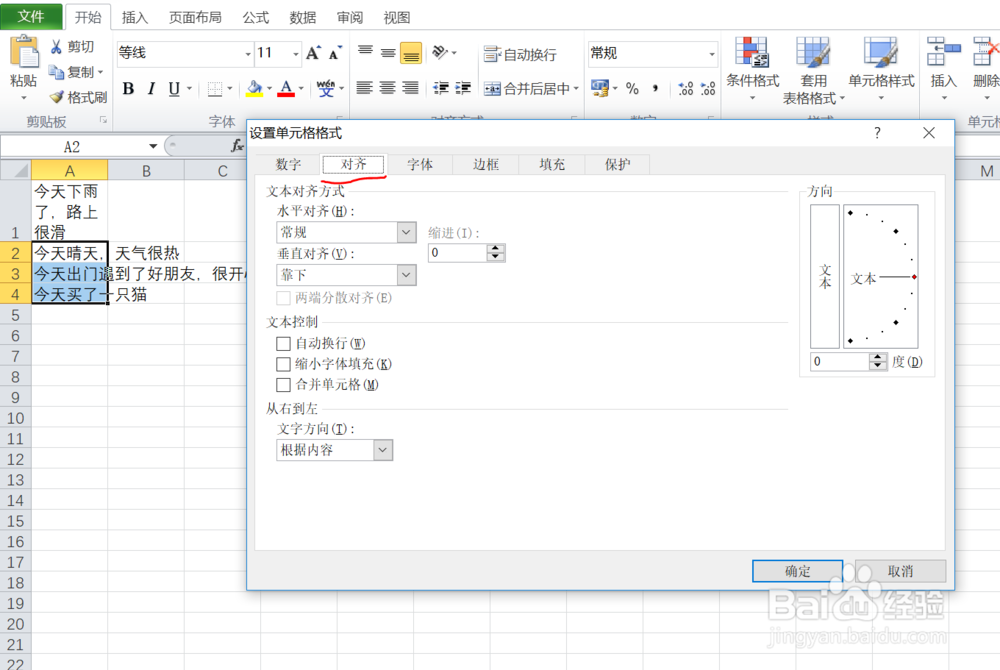This screenshot has width=1000, height=670.
Task: Click the Paste icon in clipboard group
Action: (24, 52)
